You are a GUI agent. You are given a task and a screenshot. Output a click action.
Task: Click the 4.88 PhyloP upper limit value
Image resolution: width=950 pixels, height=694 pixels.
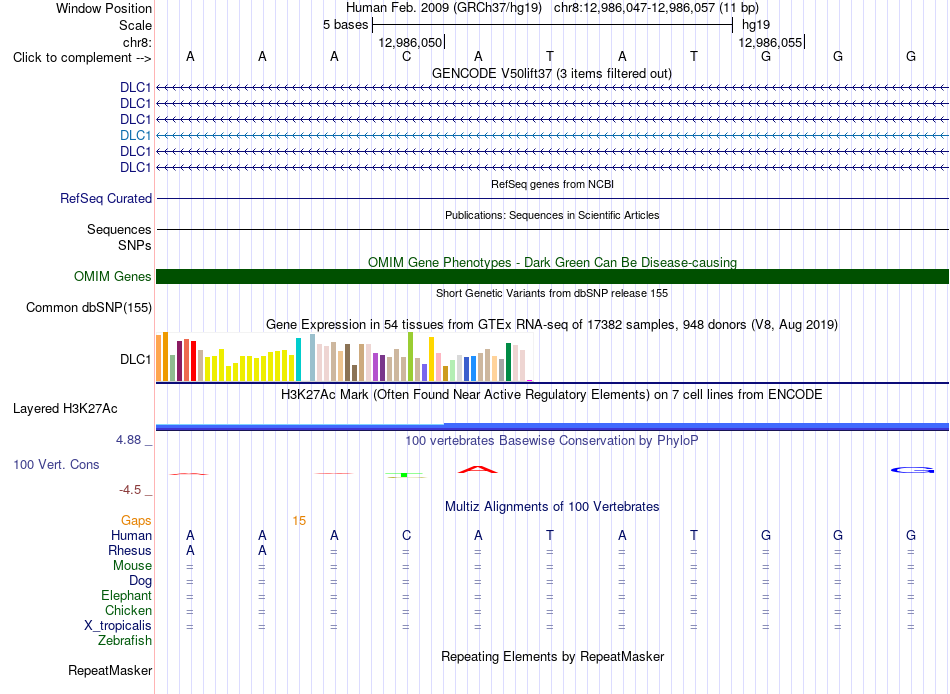point(128,440)
